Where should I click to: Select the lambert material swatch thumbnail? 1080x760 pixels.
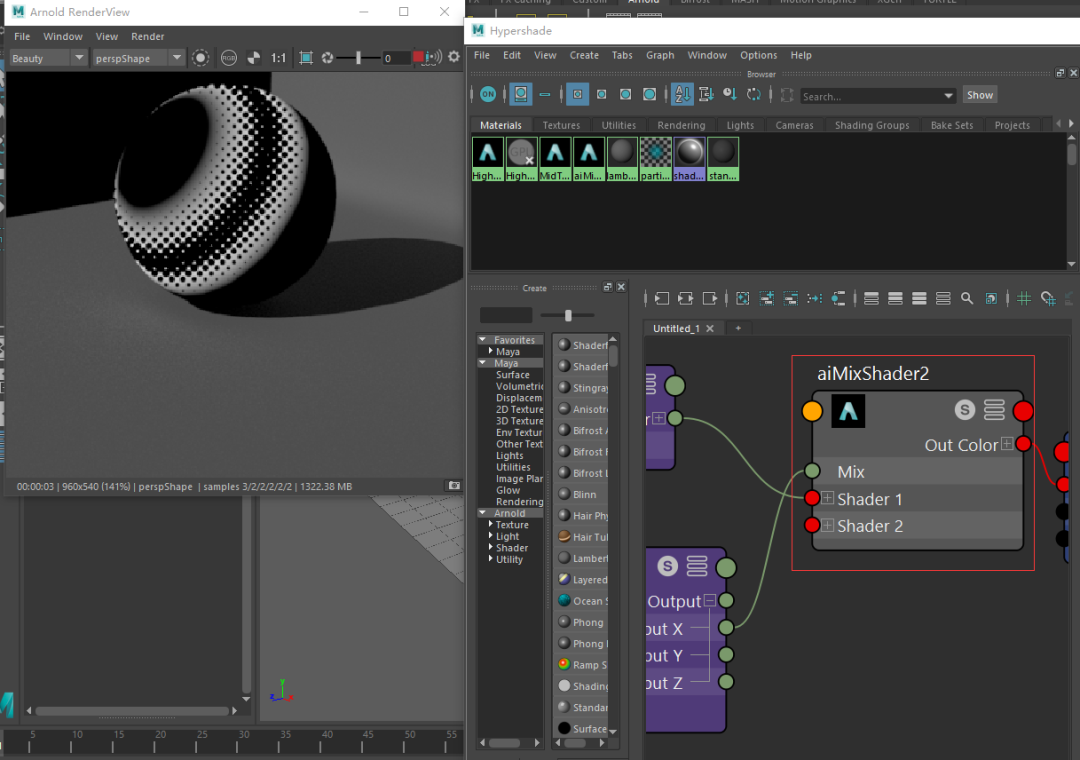point(622,153)
